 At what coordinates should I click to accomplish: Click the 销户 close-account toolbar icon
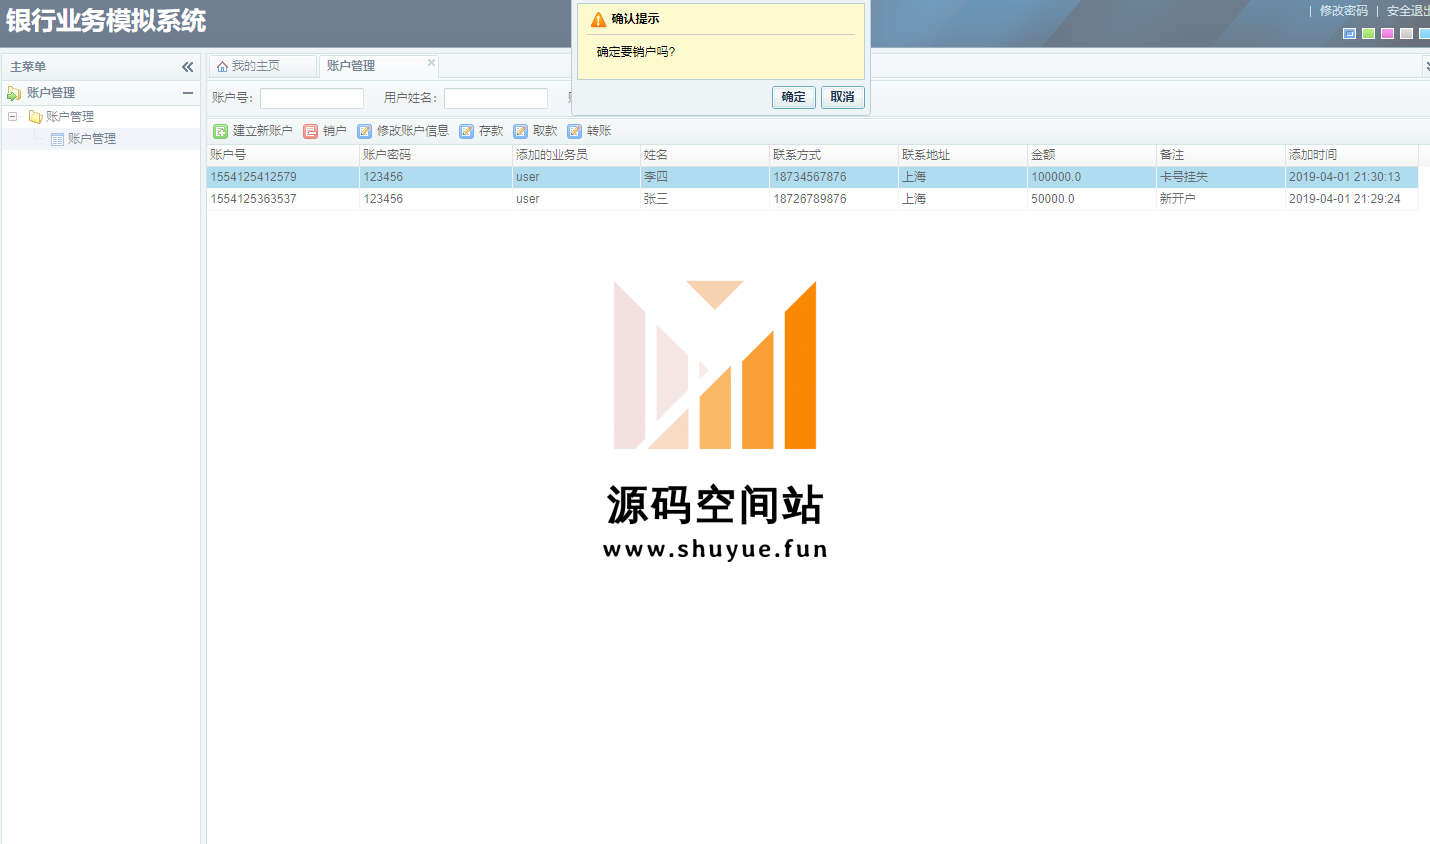point(311,131)
